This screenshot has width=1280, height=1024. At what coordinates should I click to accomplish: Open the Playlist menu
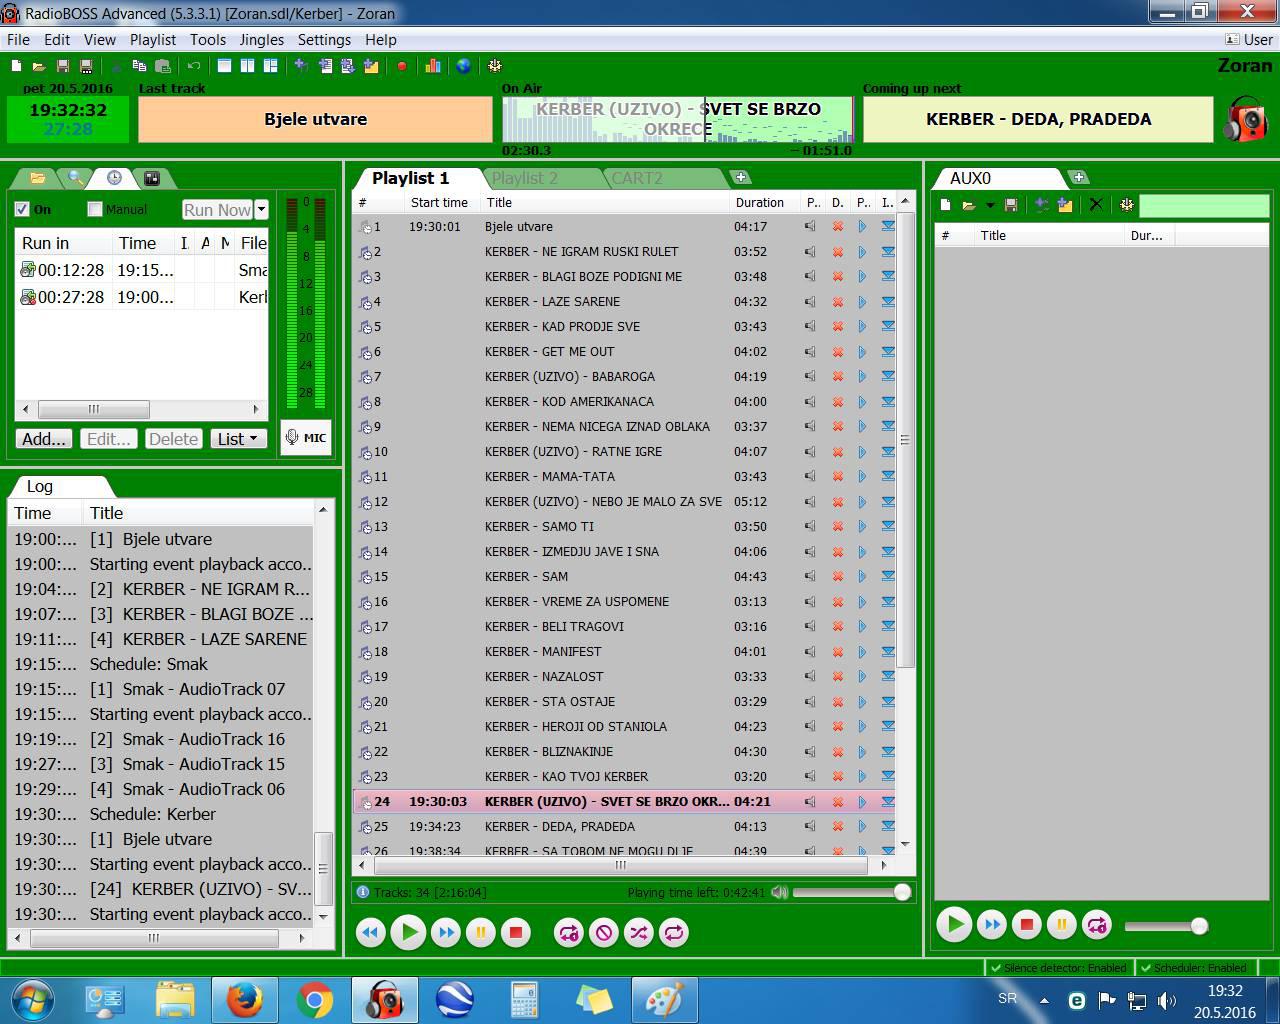click(x=152, y=40)
